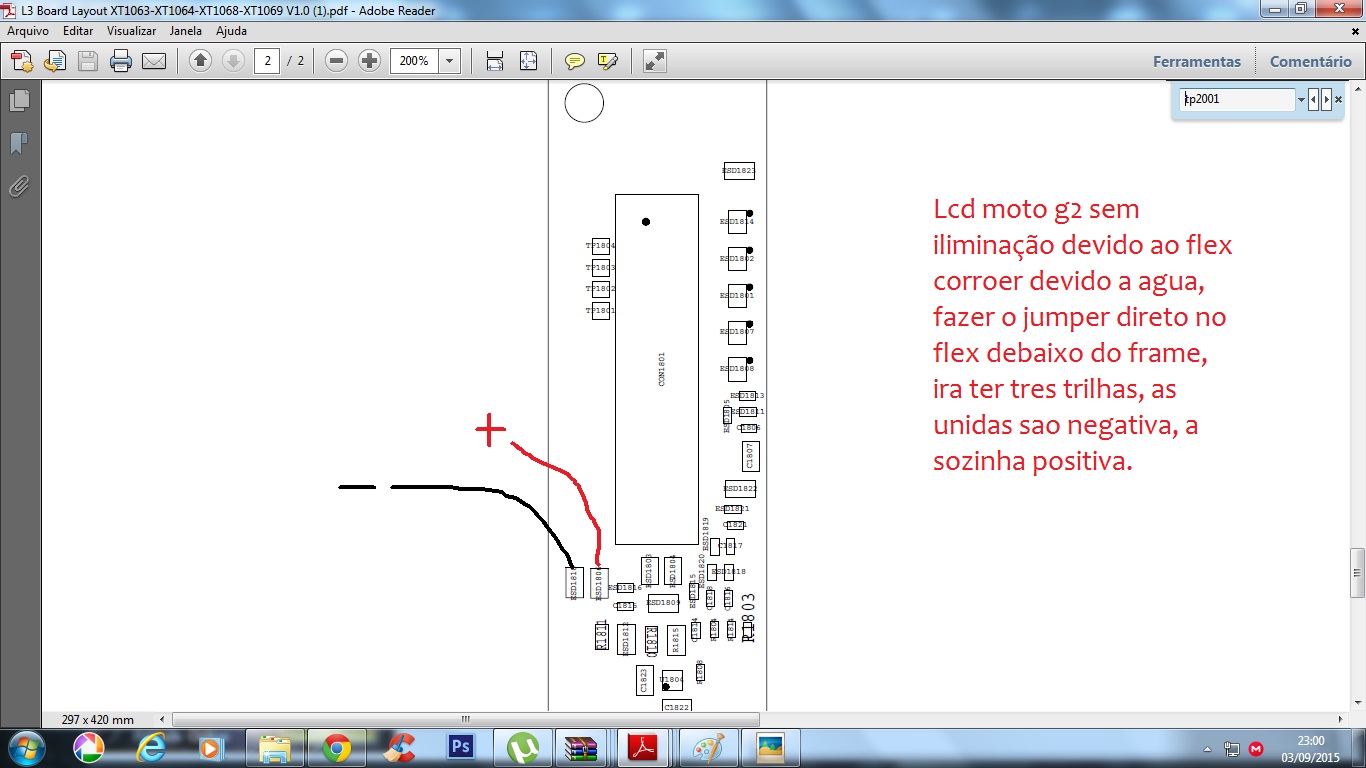Click horizontal scrollbar left arrow
The width and height of the screenshot is (1366, 768).
(163, 720)
